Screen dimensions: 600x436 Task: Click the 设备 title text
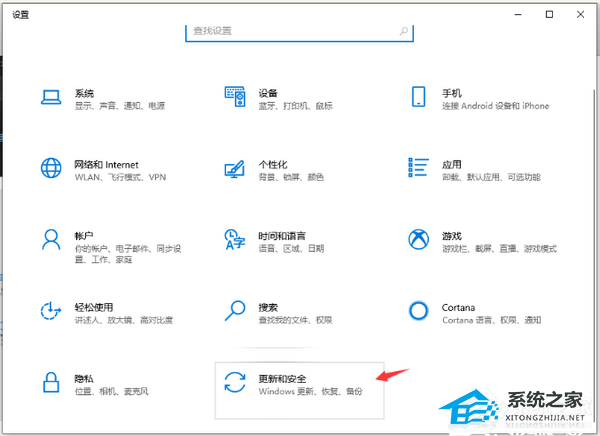(268, 93)
